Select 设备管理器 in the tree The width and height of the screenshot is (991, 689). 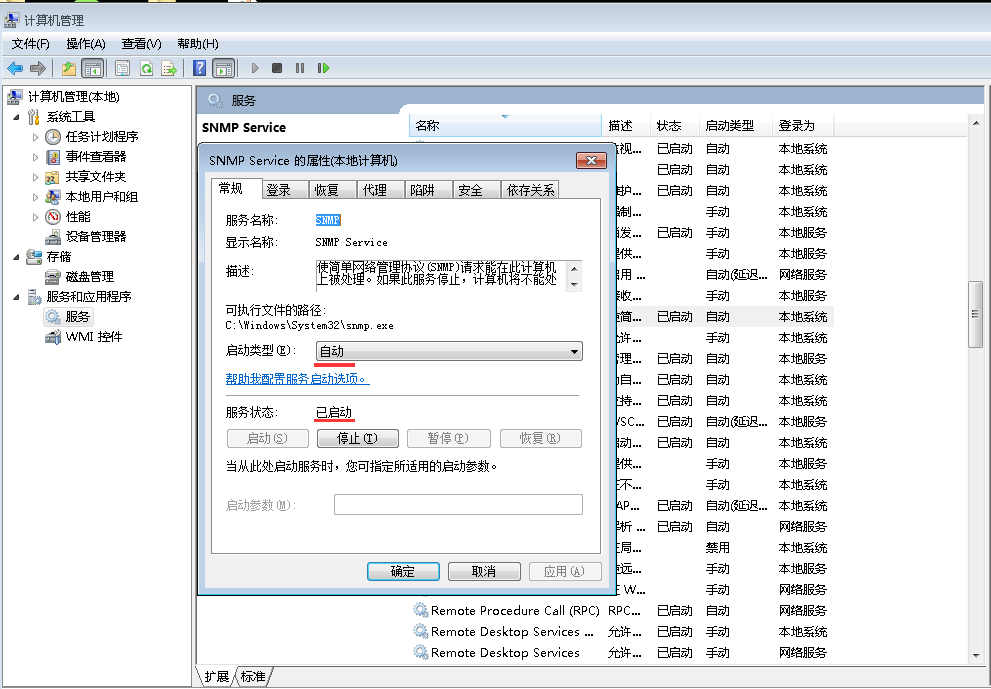96,236
